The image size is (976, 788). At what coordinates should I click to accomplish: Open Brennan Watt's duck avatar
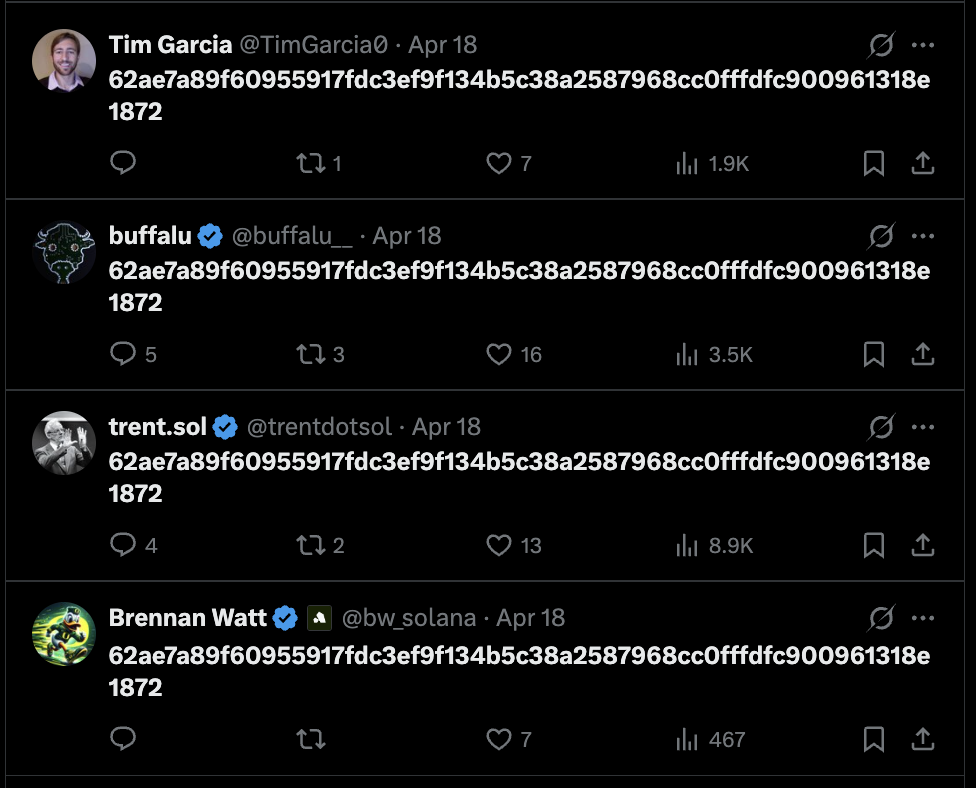click(x=64, y=633)
